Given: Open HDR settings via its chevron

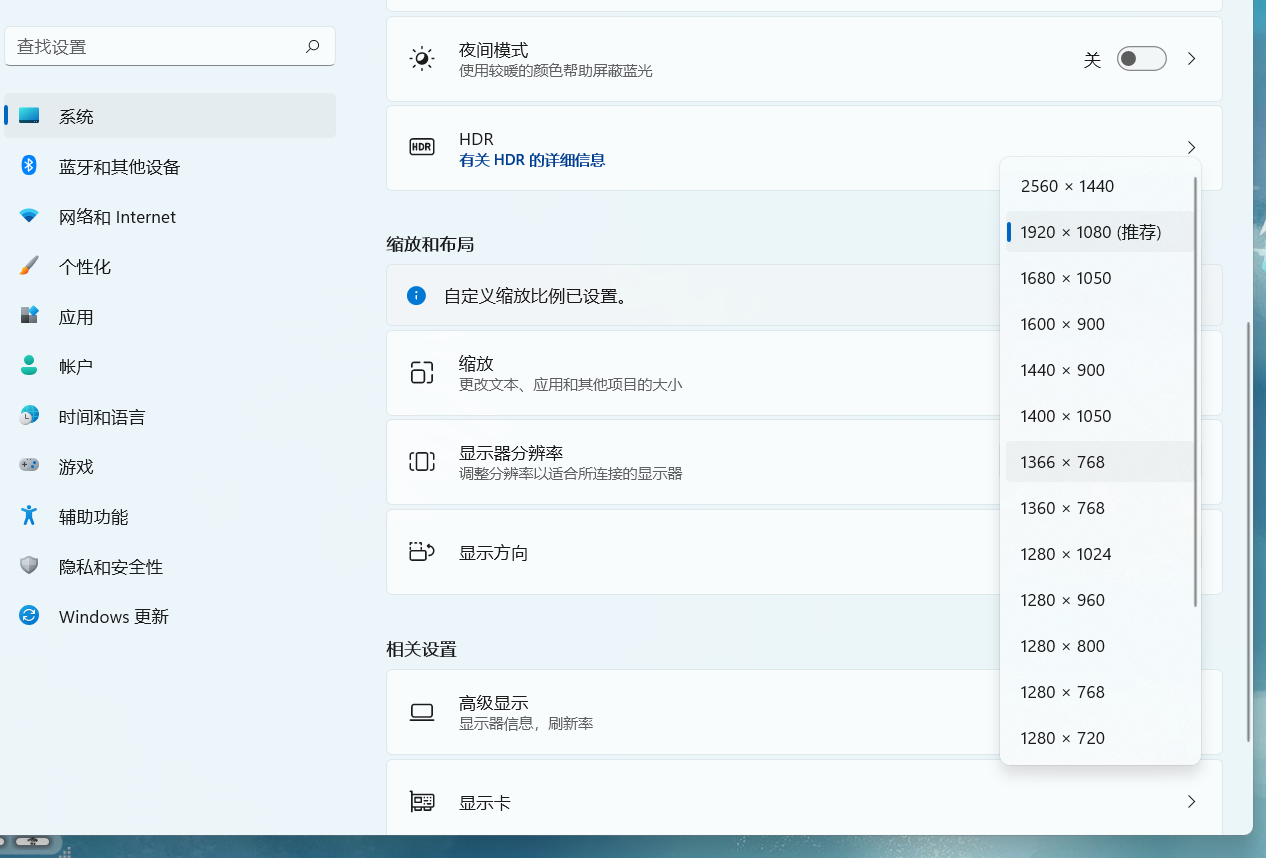Looking at the screenshot, I should pos(1192,148).
